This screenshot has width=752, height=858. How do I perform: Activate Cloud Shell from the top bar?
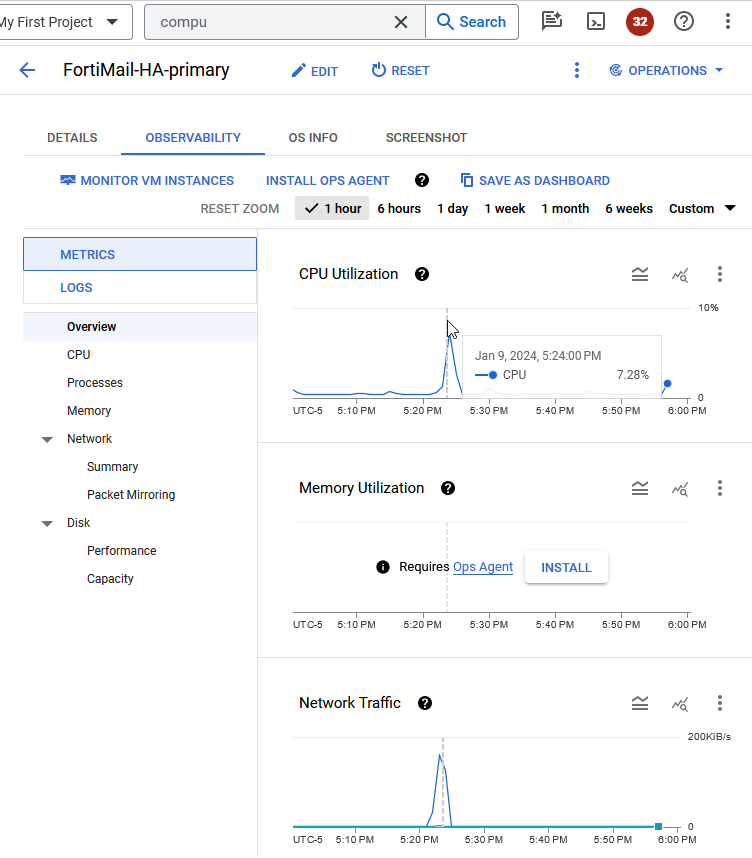(595, 21)
